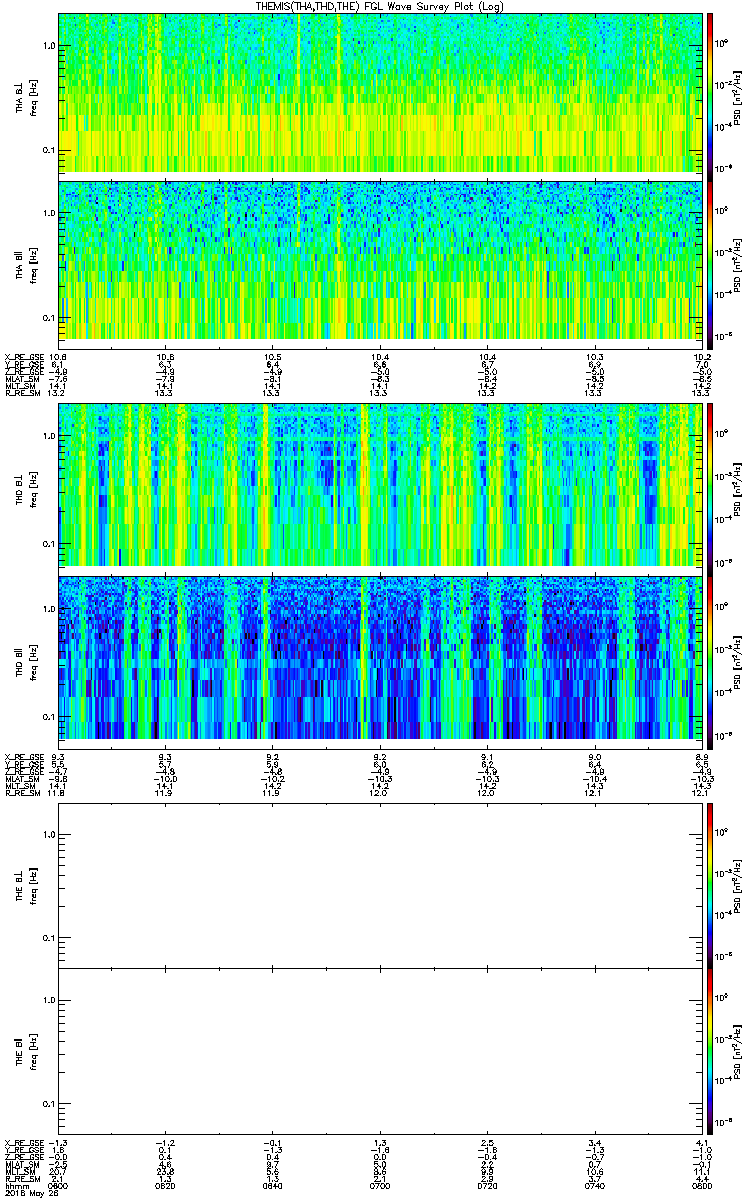Click the THE B-perpendicular freq [Hz] axis label

tap(33, 886)
